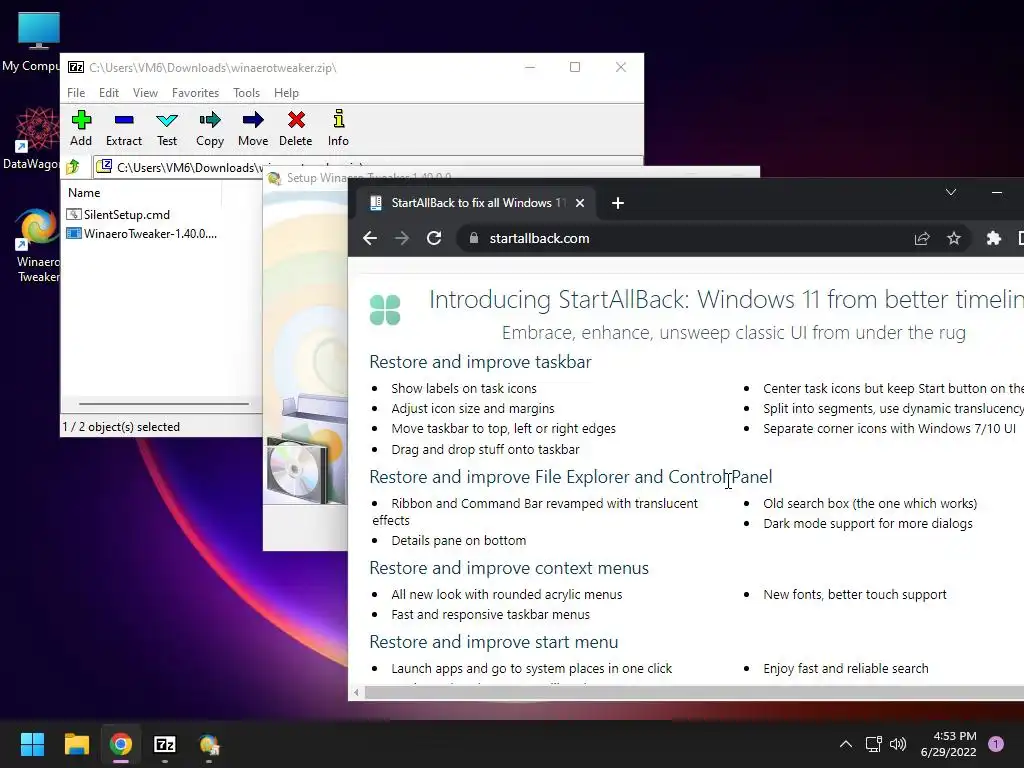Open Chrome's tab search dropdown chevron
The height and width of the screenshot is (768, 1024).
pyautogui.click(x=951, y=192)
